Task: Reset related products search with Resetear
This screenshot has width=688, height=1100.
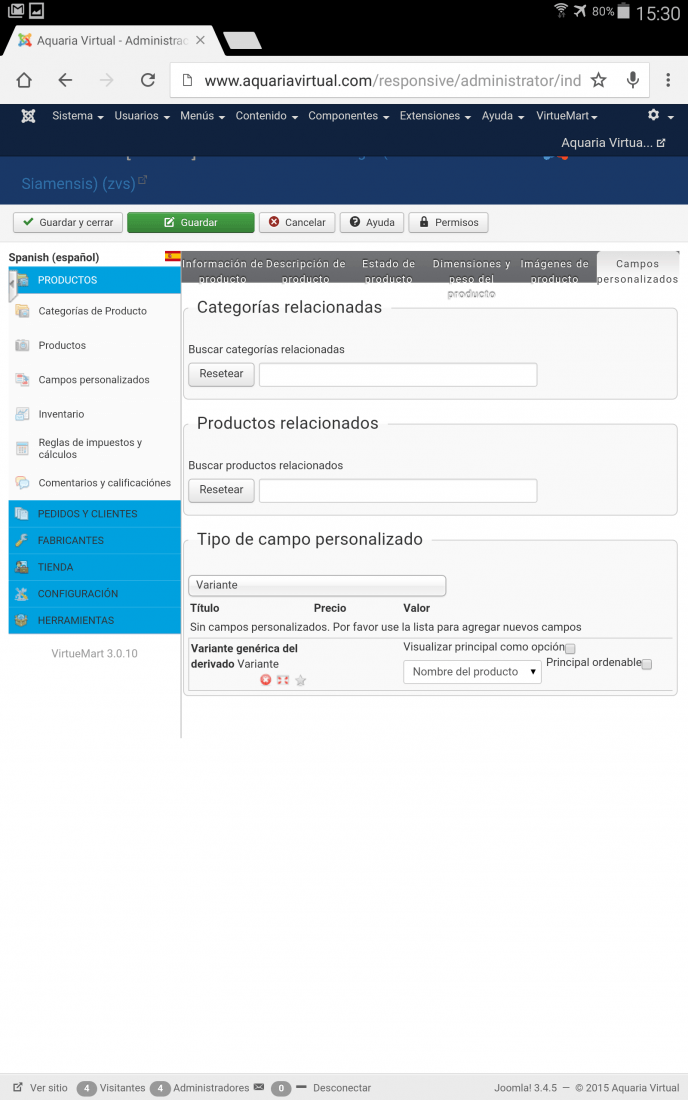Action: (x=221, y=490)
